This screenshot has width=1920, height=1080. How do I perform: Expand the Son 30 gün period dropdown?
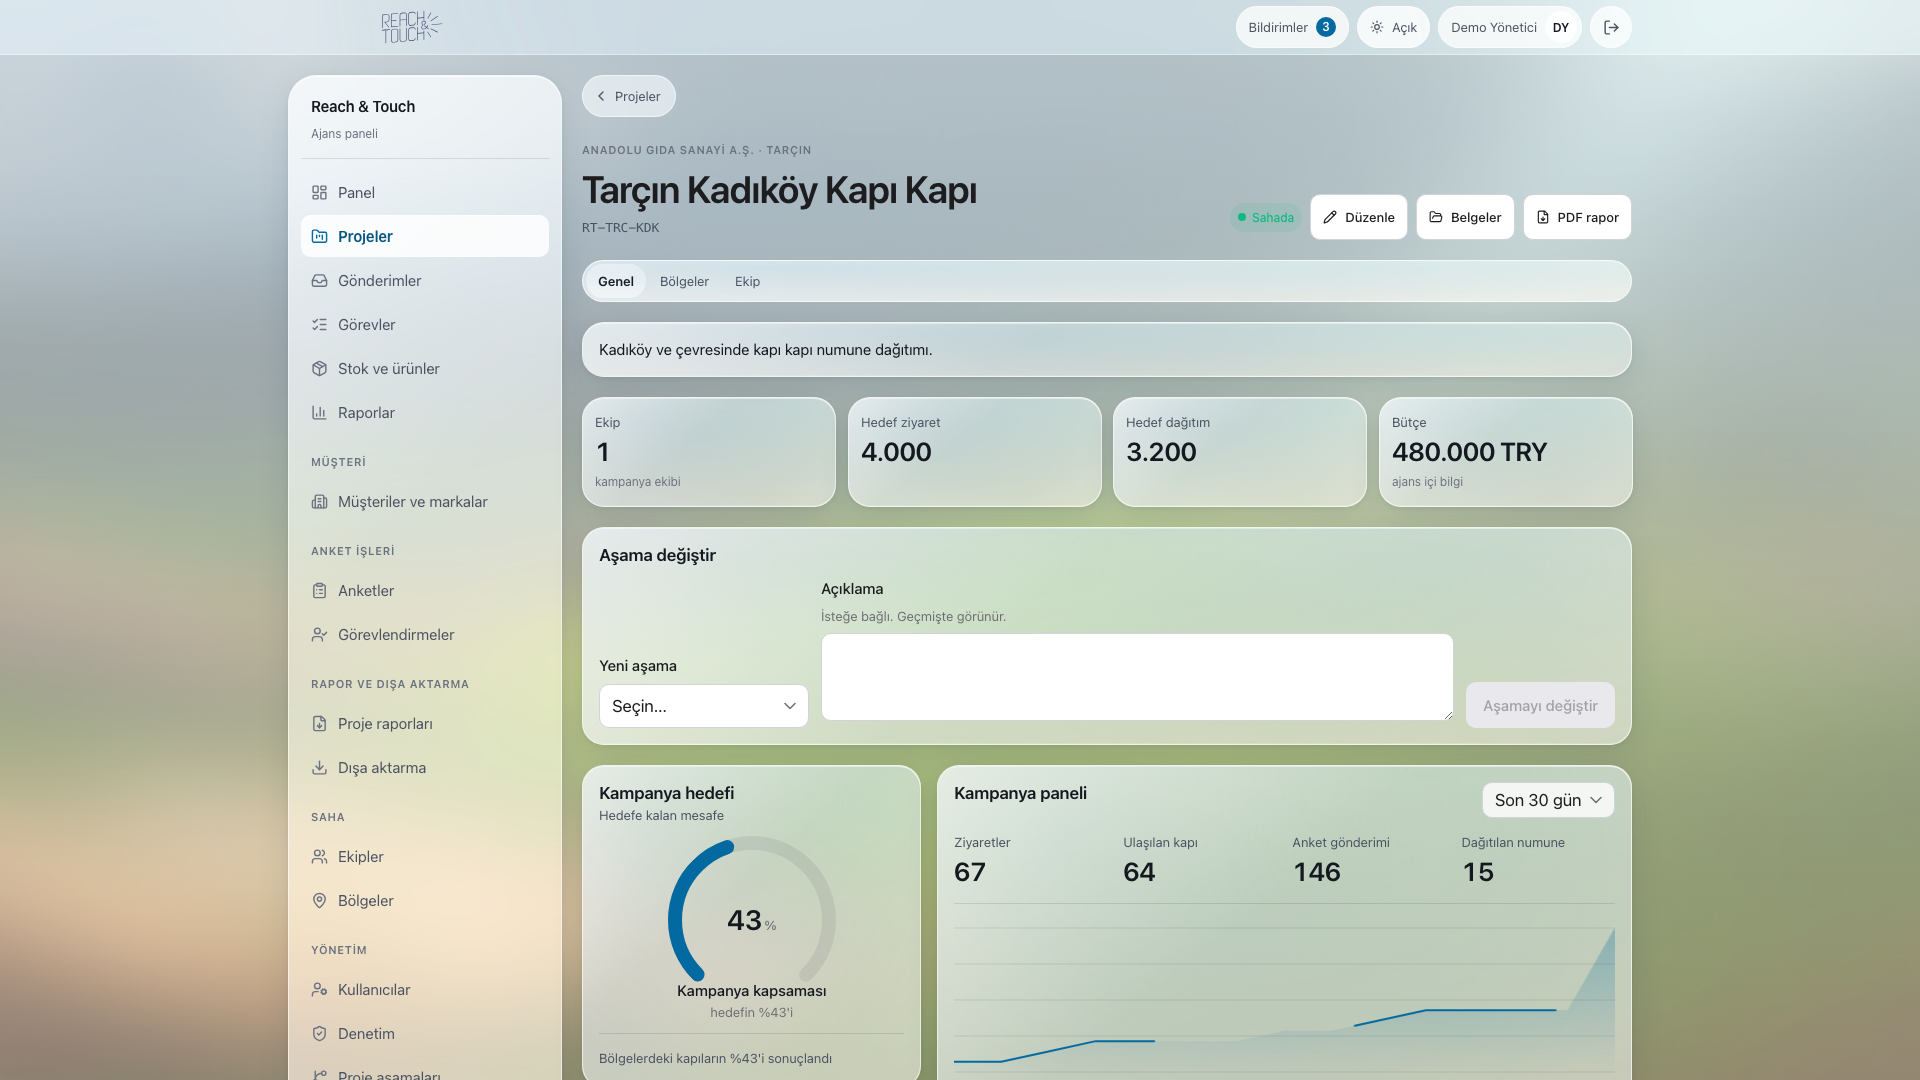pos(1547,800)
